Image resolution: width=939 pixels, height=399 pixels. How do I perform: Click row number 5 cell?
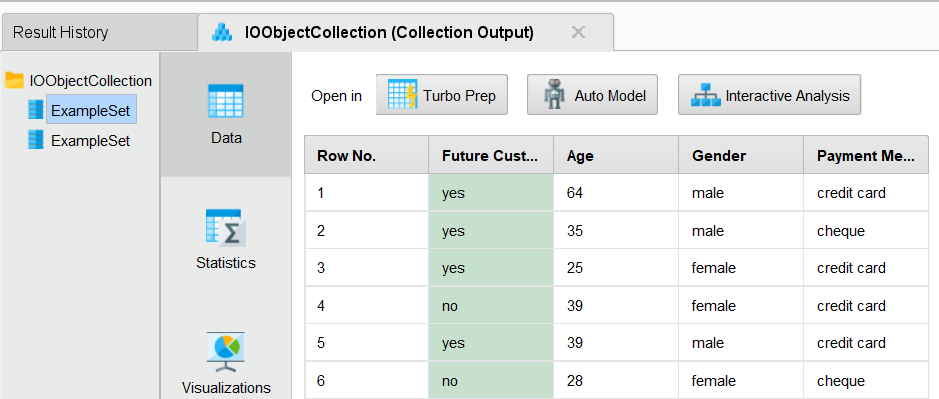click(366, 343)
